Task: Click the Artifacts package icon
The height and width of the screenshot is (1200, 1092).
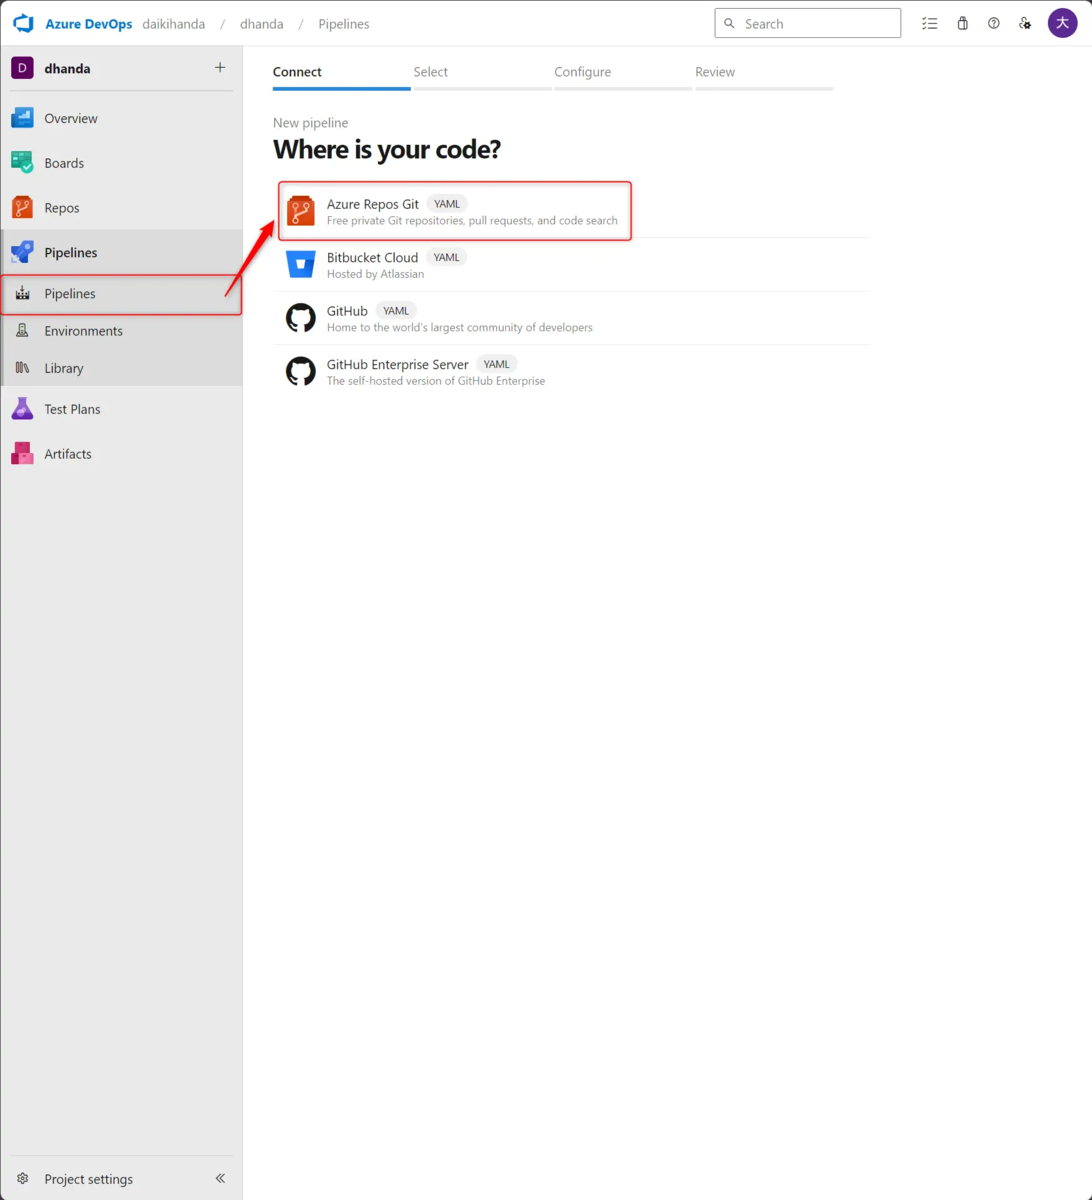Action: [x=22, y=454]
